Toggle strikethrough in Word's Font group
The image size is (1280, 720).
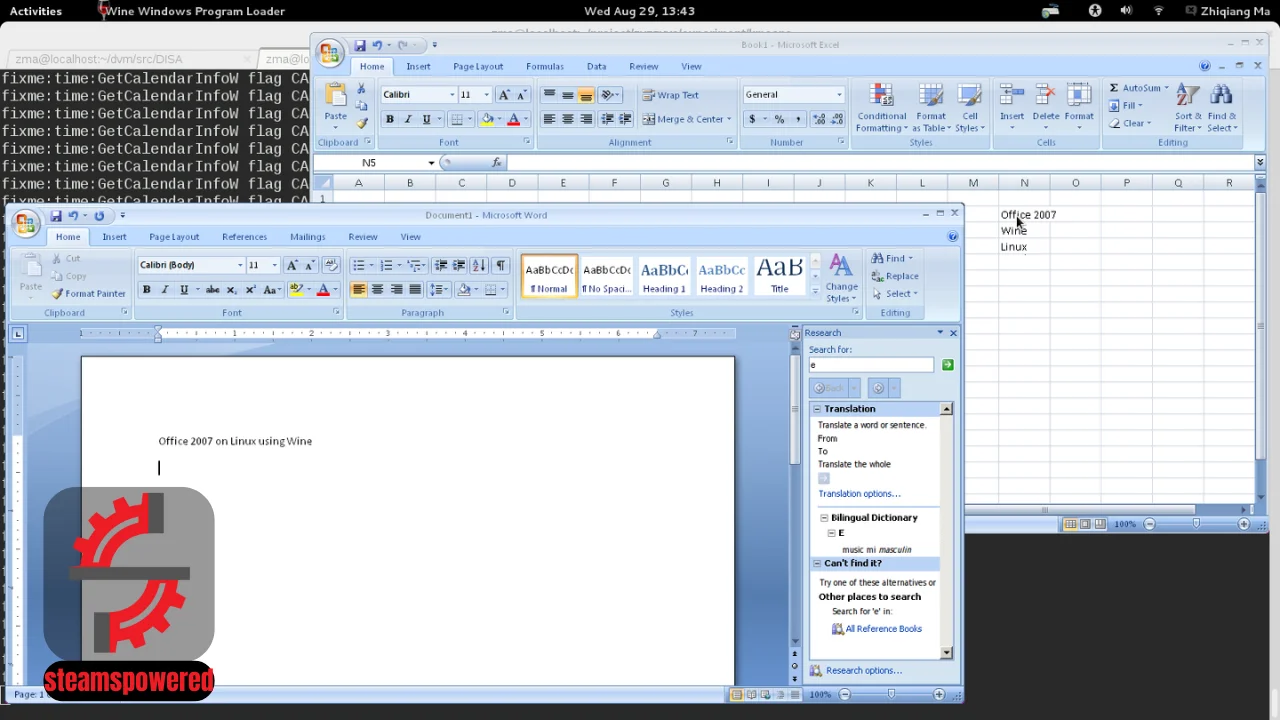(x=212, y=290)
